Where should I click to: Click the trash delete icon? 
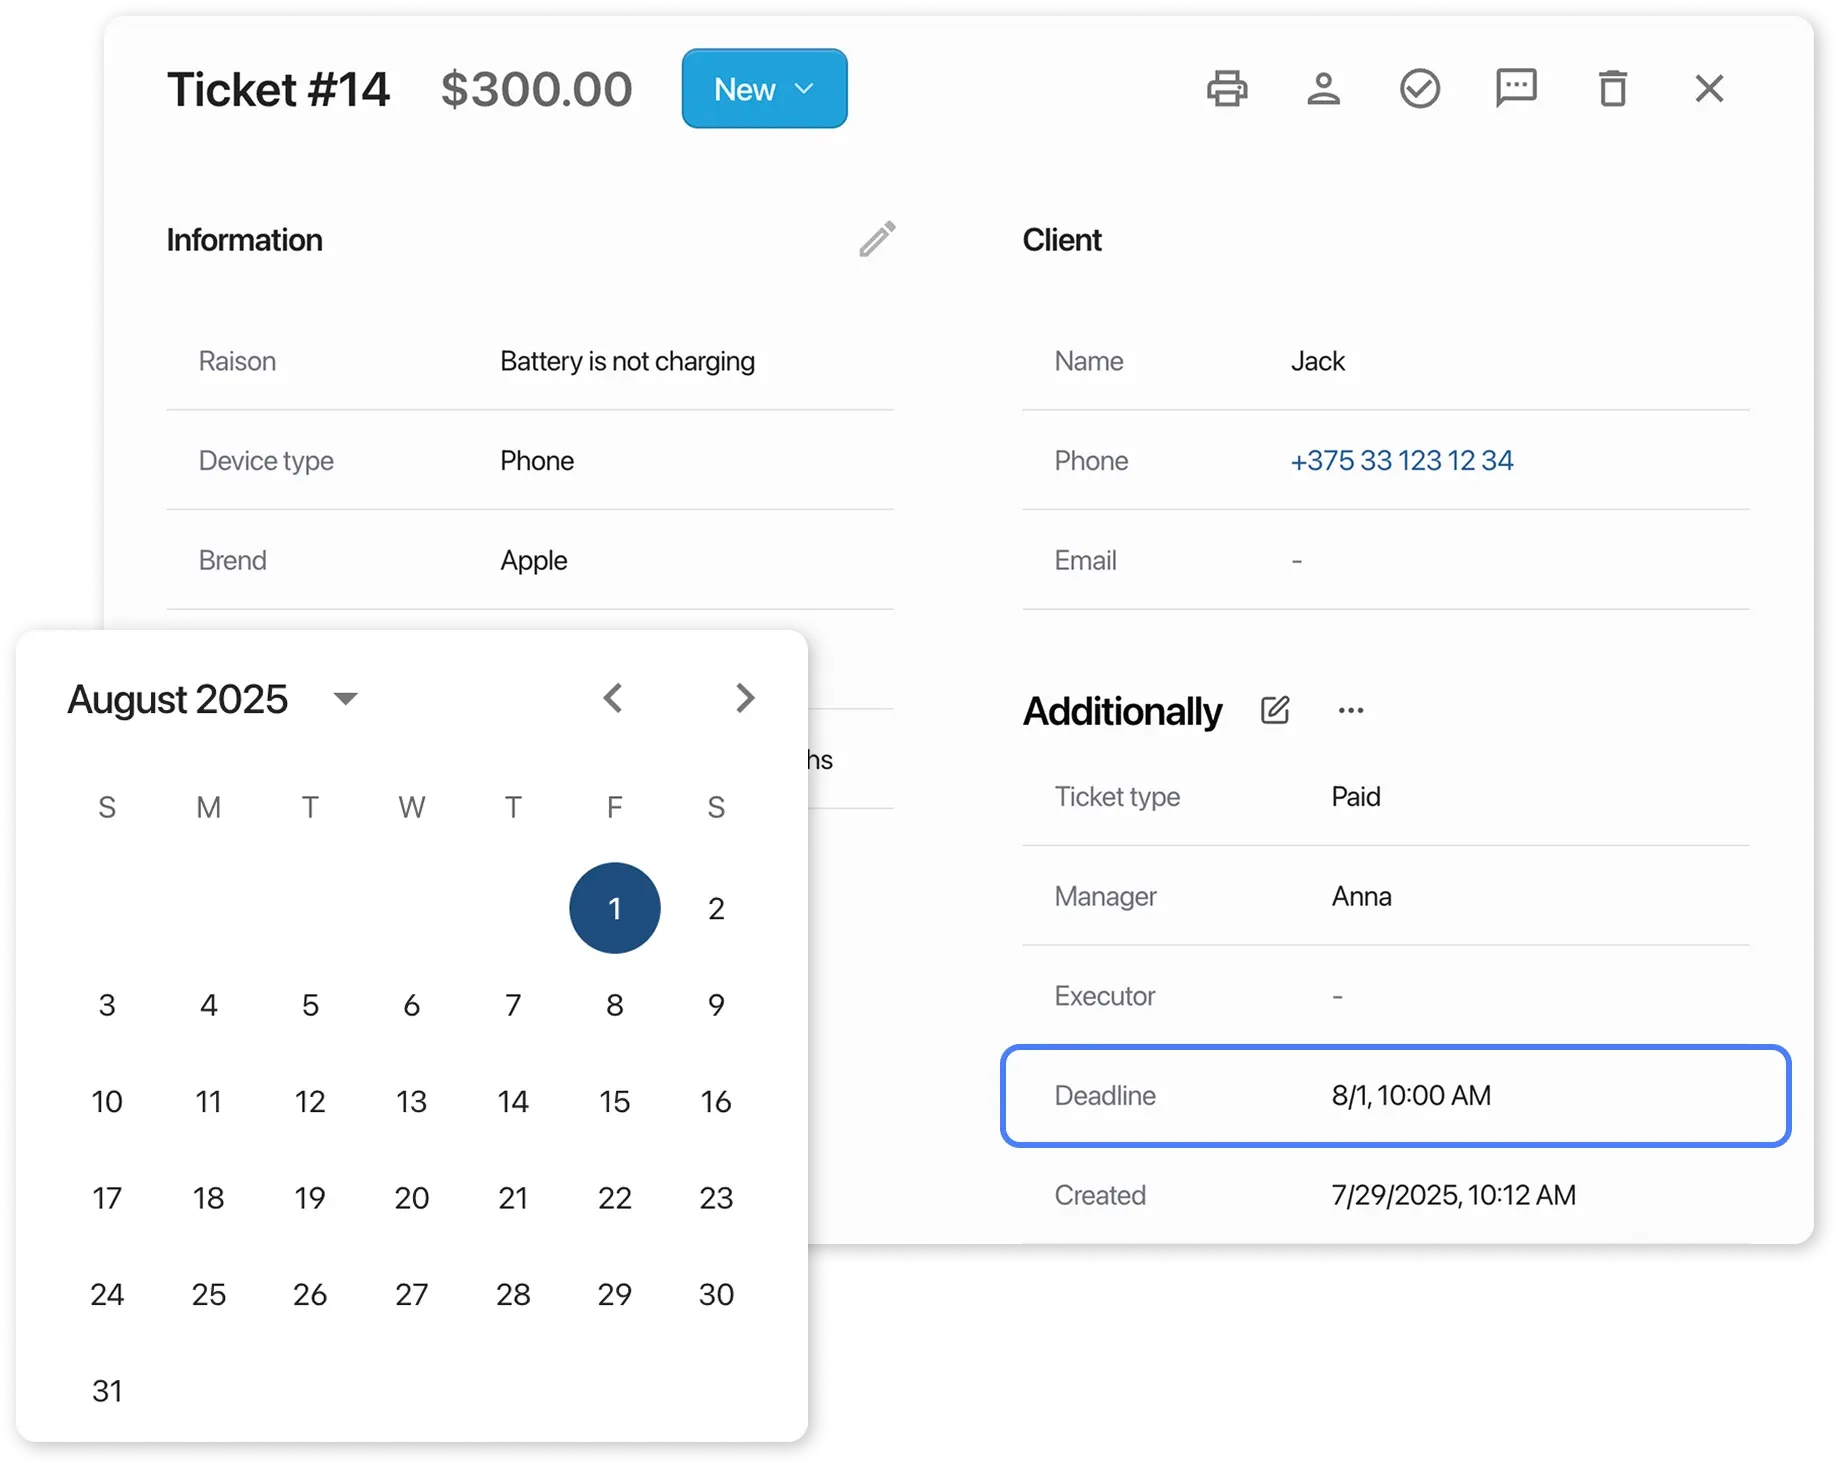coord(1612,89)
